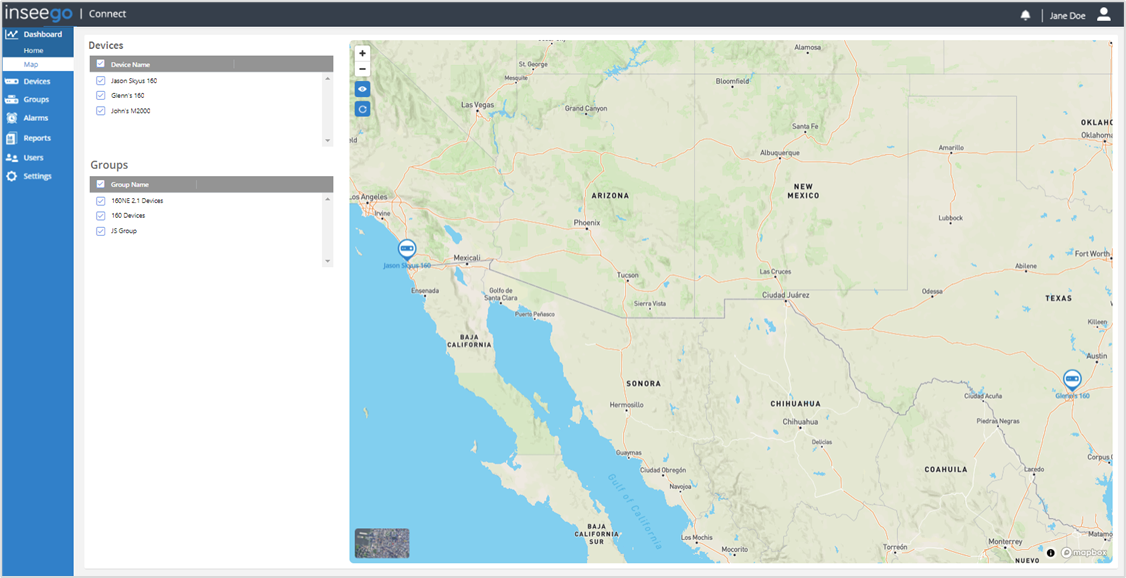Click the Inseego logo
The height and width of the screenshot is (578, 1126).
tap(39, 14)
